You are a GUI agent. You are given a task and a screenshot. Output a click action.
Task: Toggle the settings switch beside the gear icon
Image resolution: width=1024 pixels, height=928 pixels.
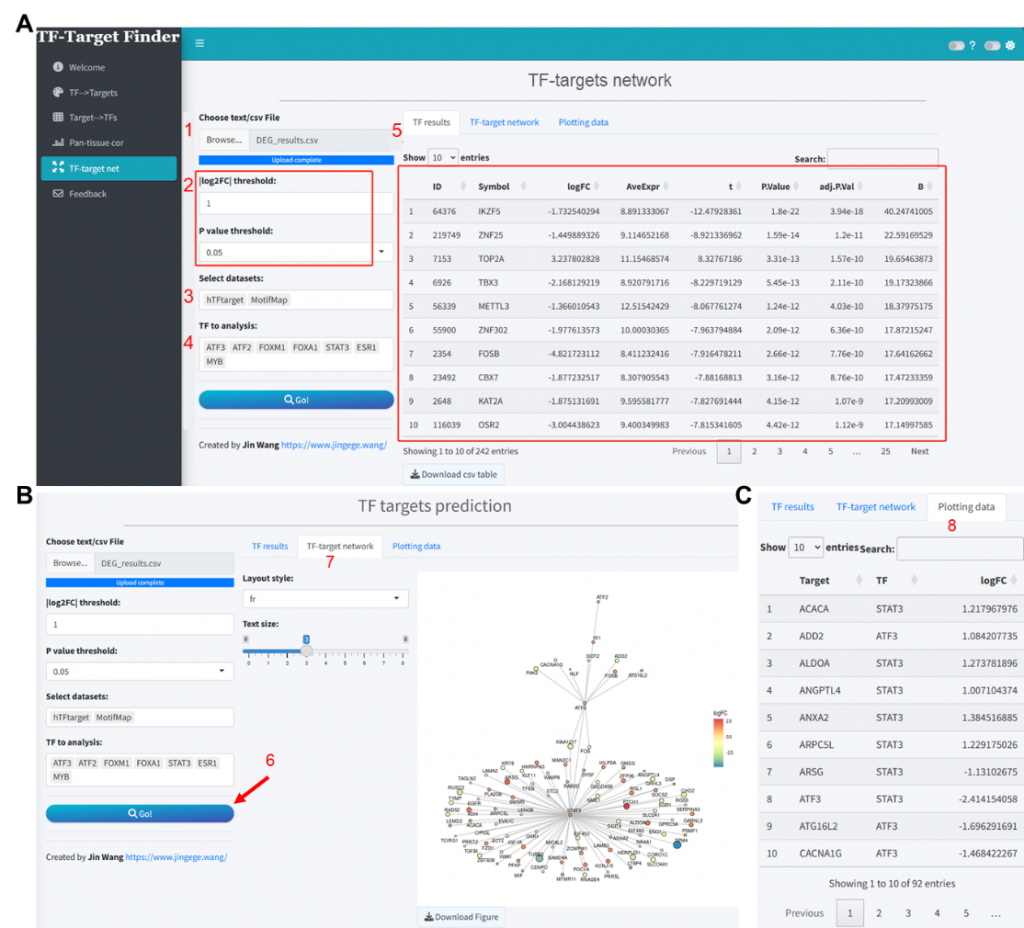coord(992,45)
